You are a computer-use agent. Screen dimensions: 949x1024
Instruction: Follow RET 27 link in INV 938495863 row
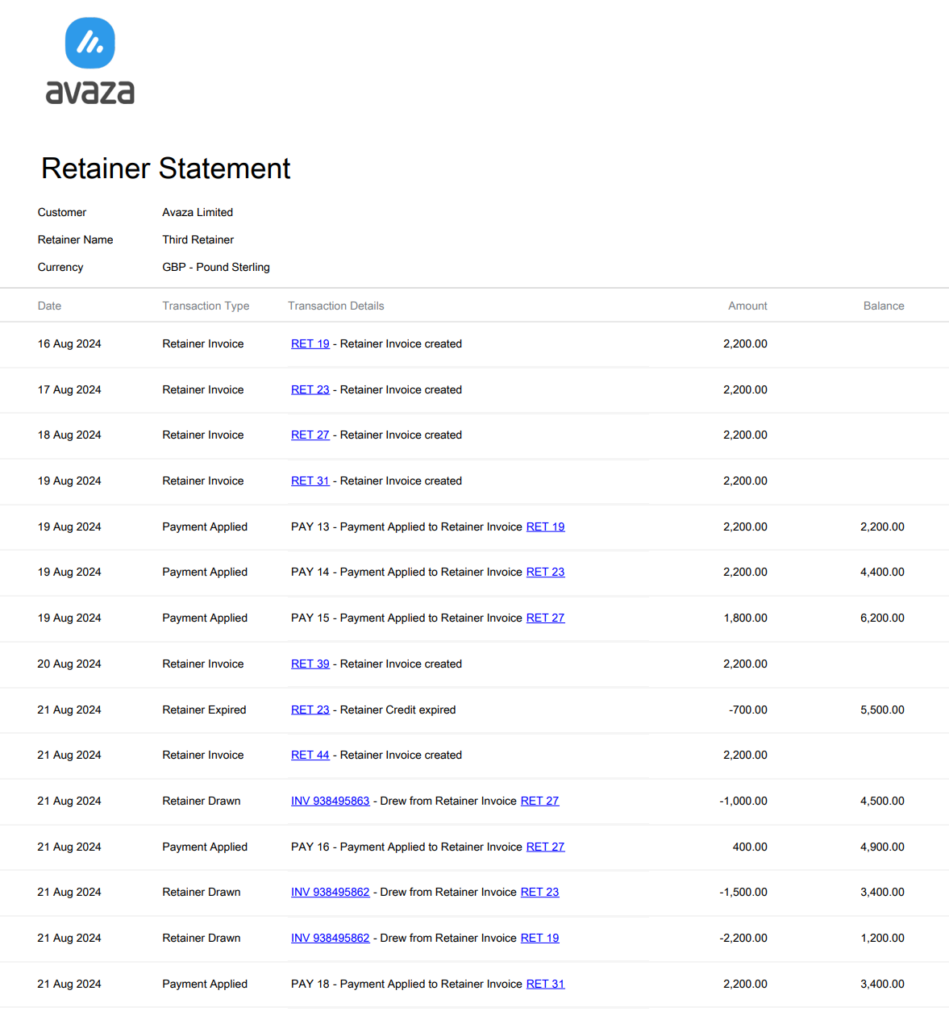539,801
